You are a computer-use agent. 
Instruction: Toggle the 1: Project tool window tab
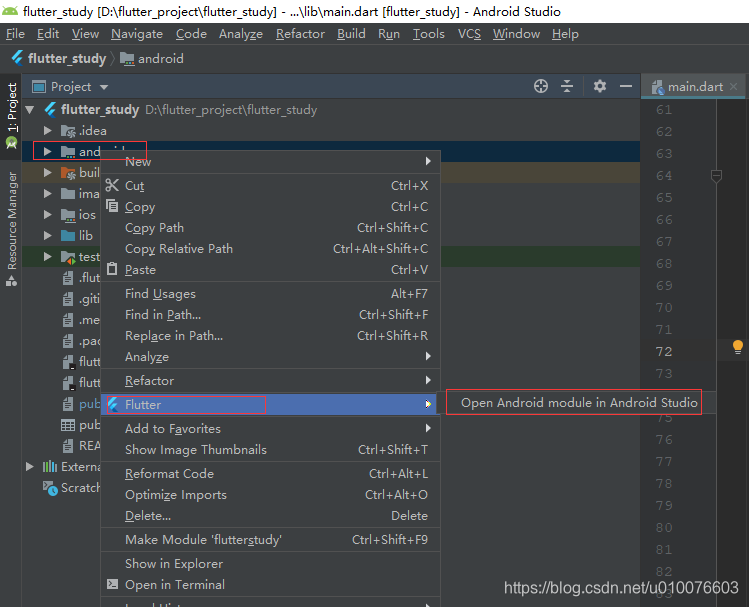pyautogui.click(x=11, y=115)
